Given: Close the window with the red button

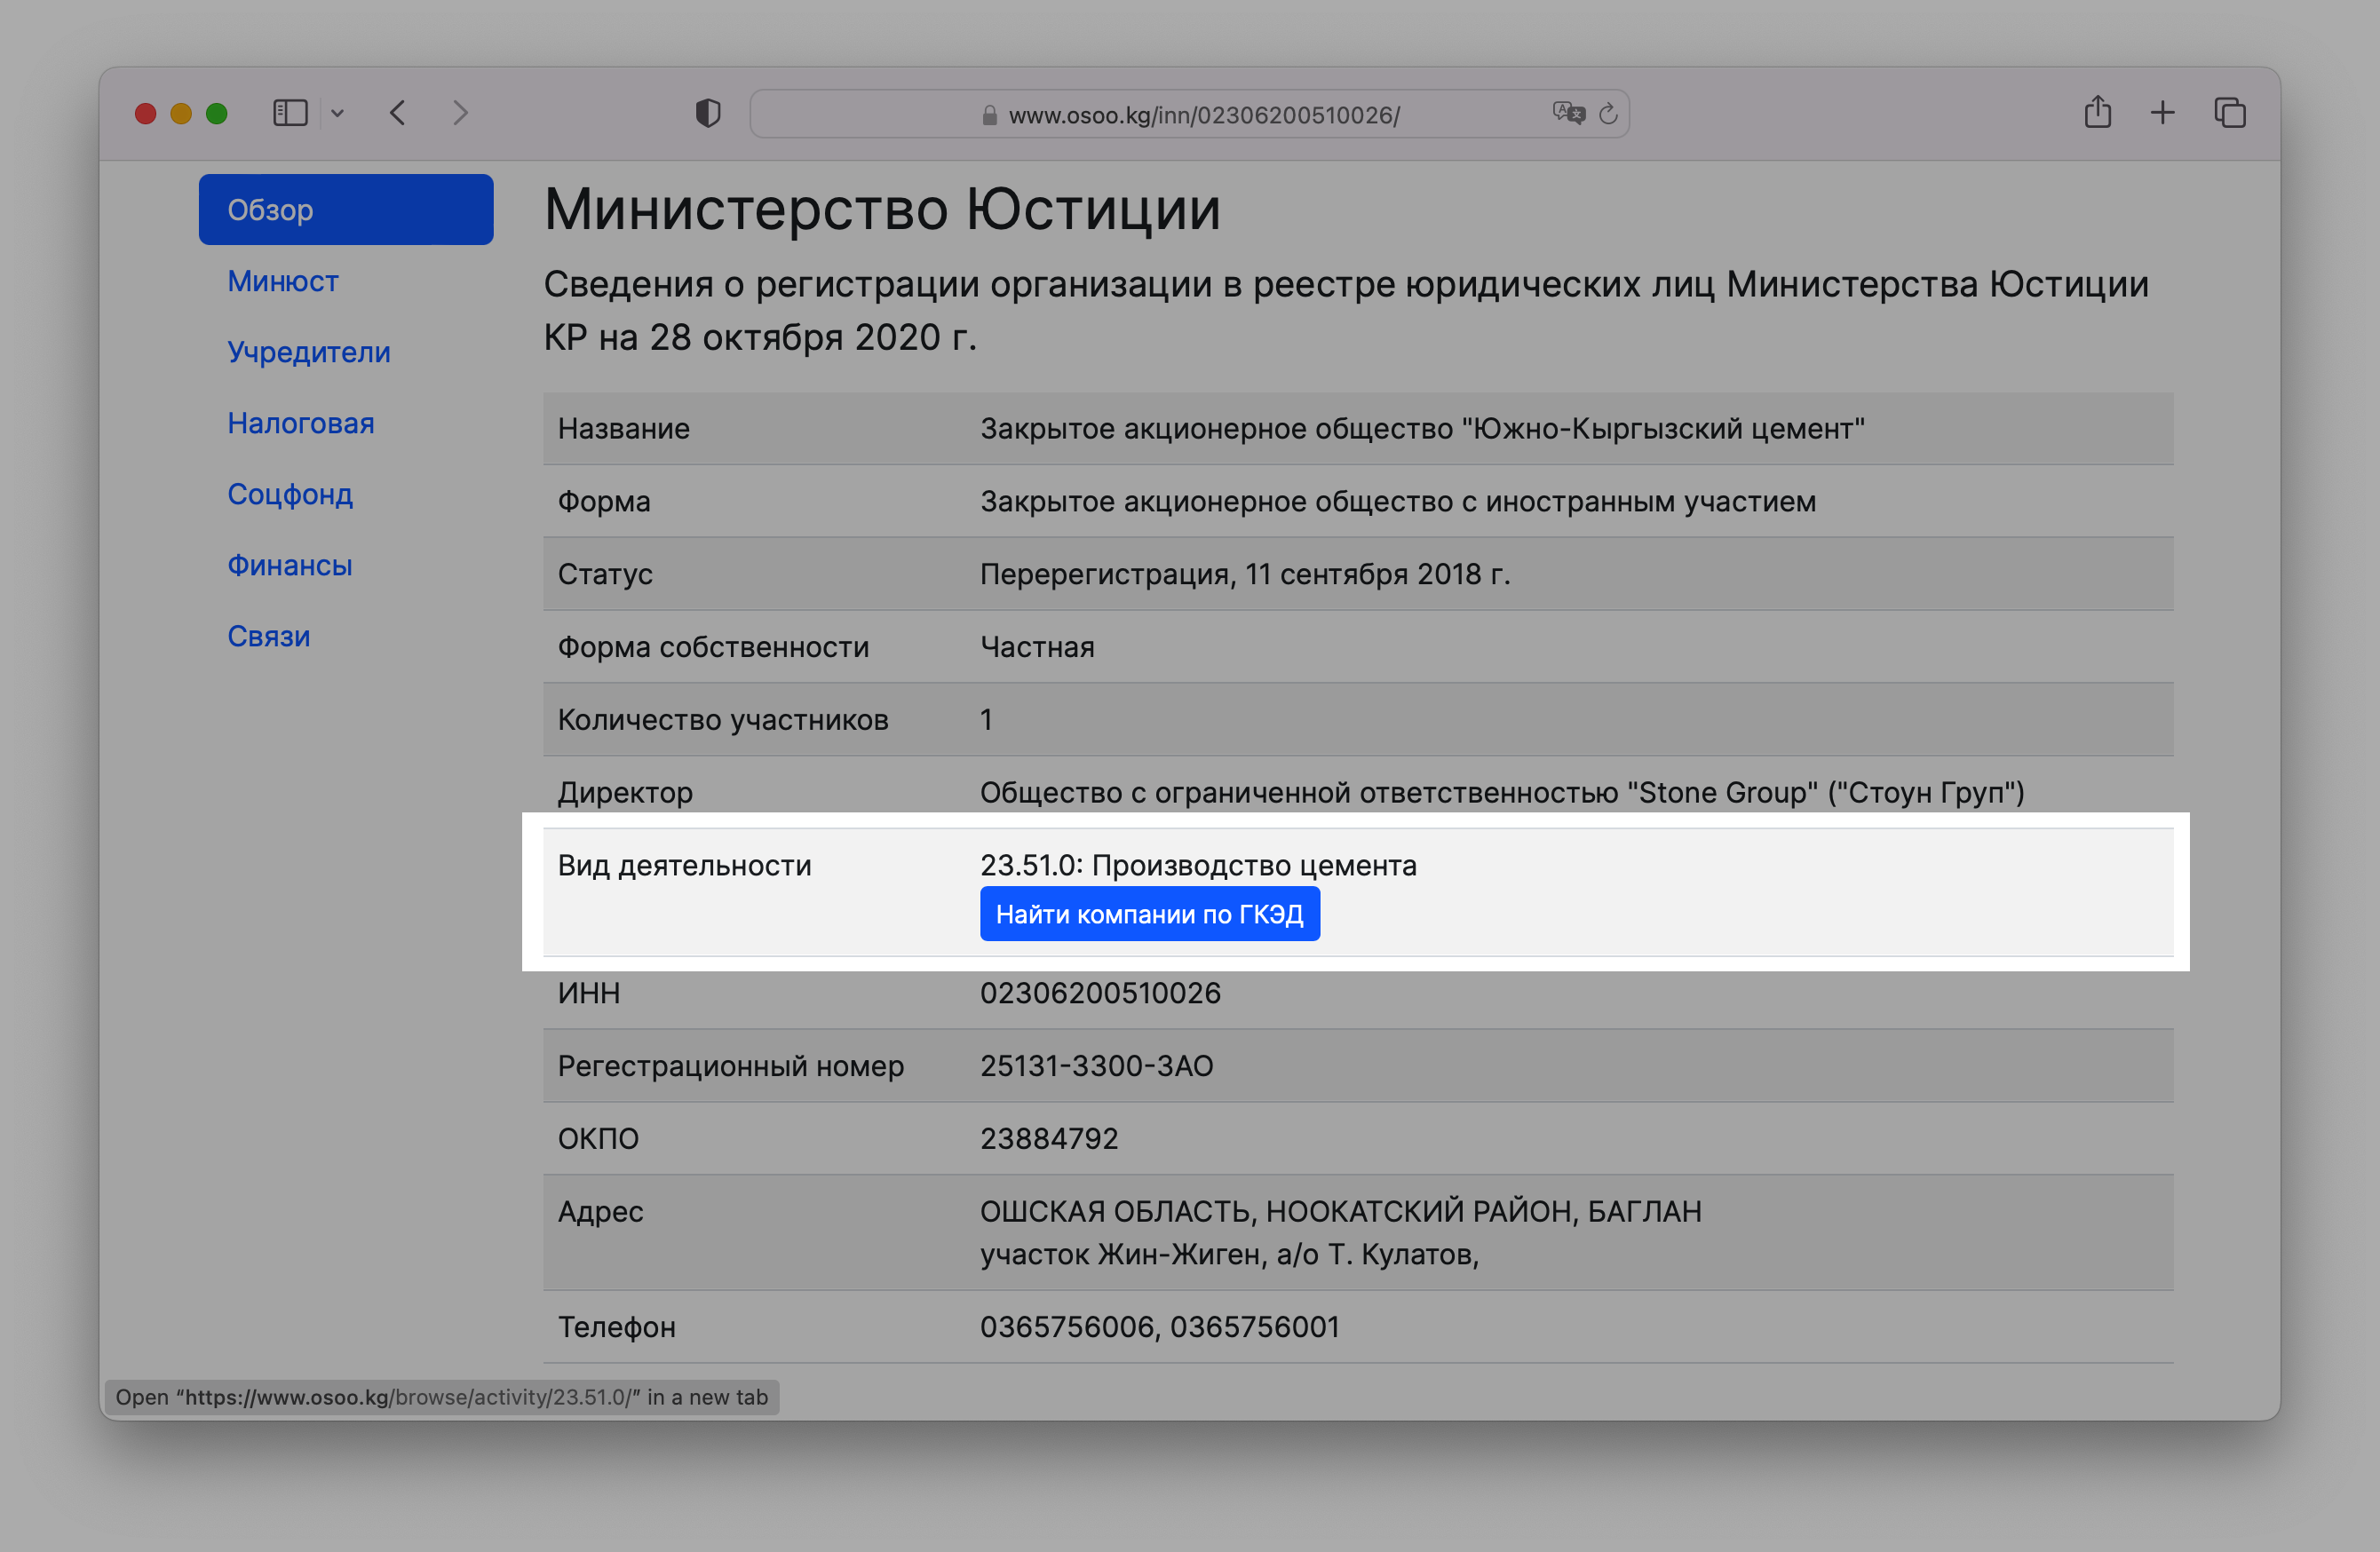Looking at the screenshot, I should [x=145, y=113].
